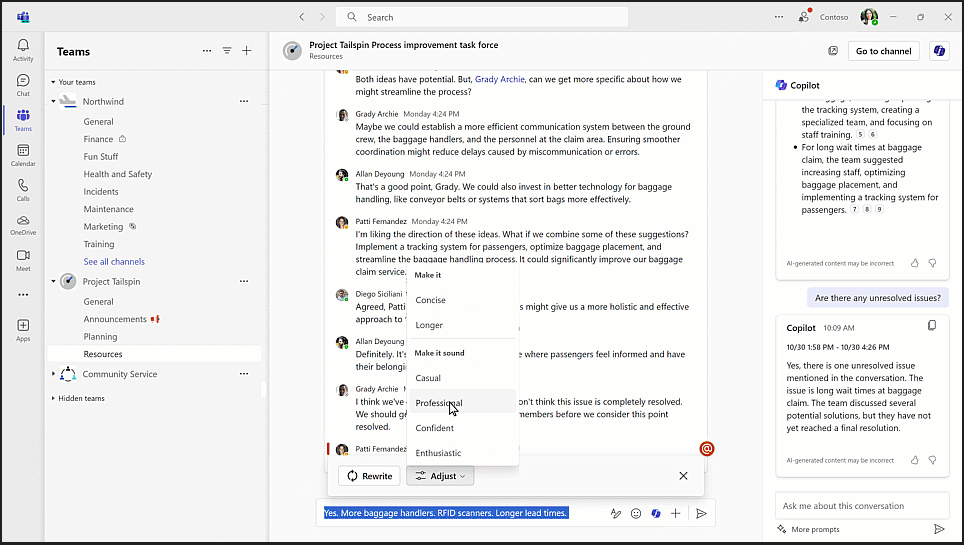Close the Copilot rewrite bar
964x545 pixels.
tap(683, 476)
